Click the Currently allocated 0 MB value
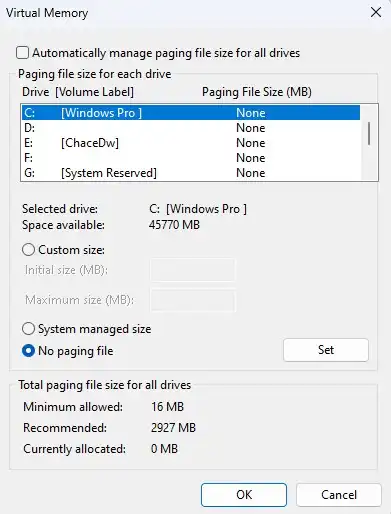The image size is (391, 514). [164, 449]
